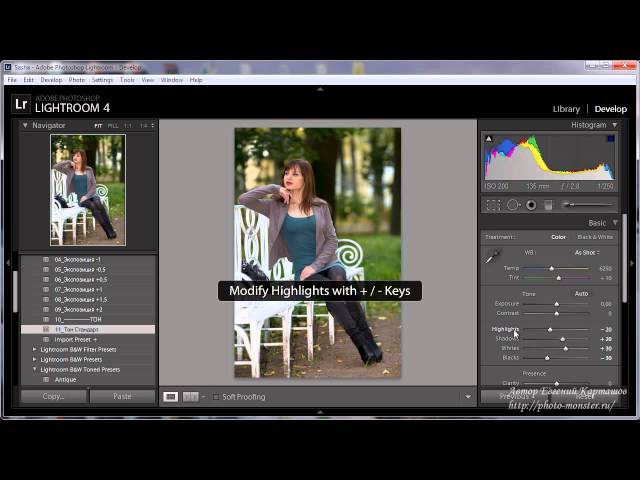Set Navigator zoom to 1:1
640x480 pixels.
click(128, 126)
